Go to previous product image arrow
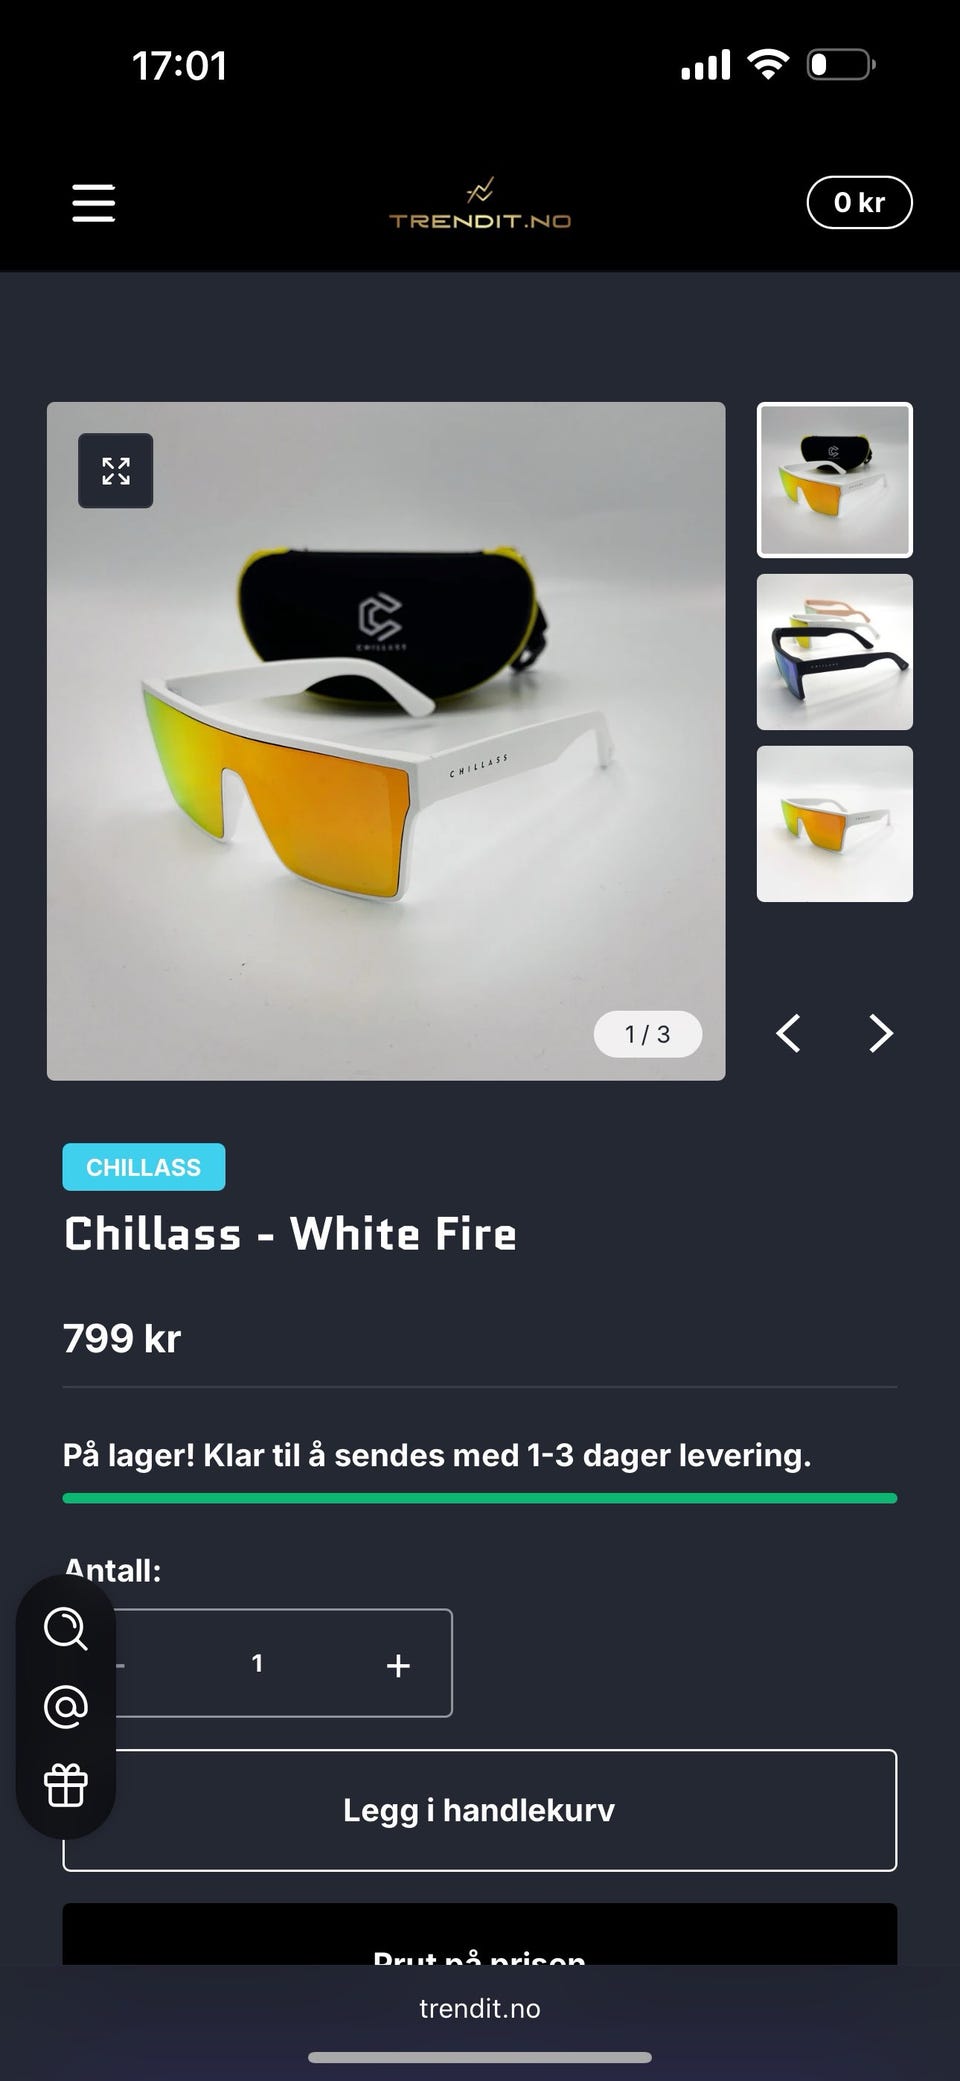Image resolution: width=960 pixels, height=2081 pixels. click(x=788, y=1033)
